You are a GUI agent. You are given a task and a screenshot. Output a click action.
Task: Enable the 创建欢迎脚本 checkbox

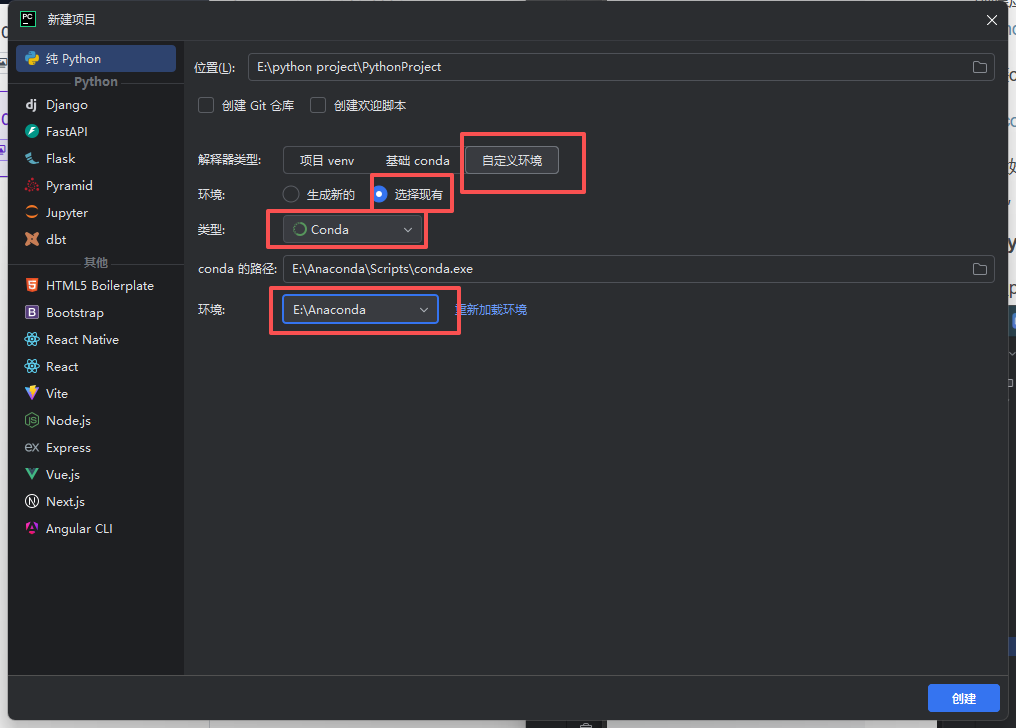[x=318, y=105]
